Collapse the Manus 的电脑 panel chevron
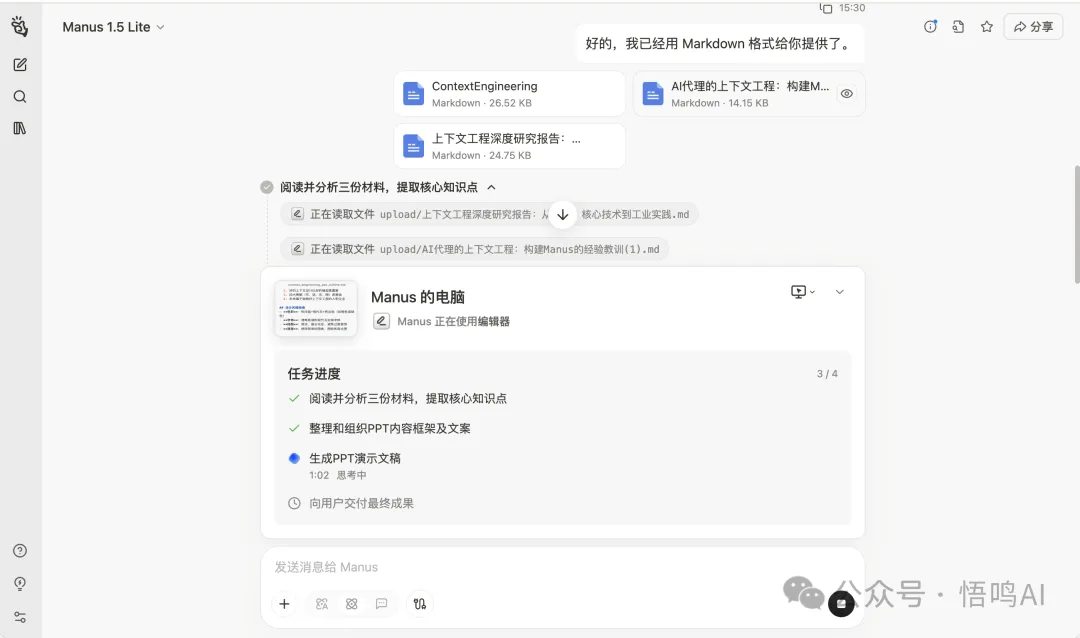Image resolution: width=1080 pixels, height=638 pixels. [839, 292]
